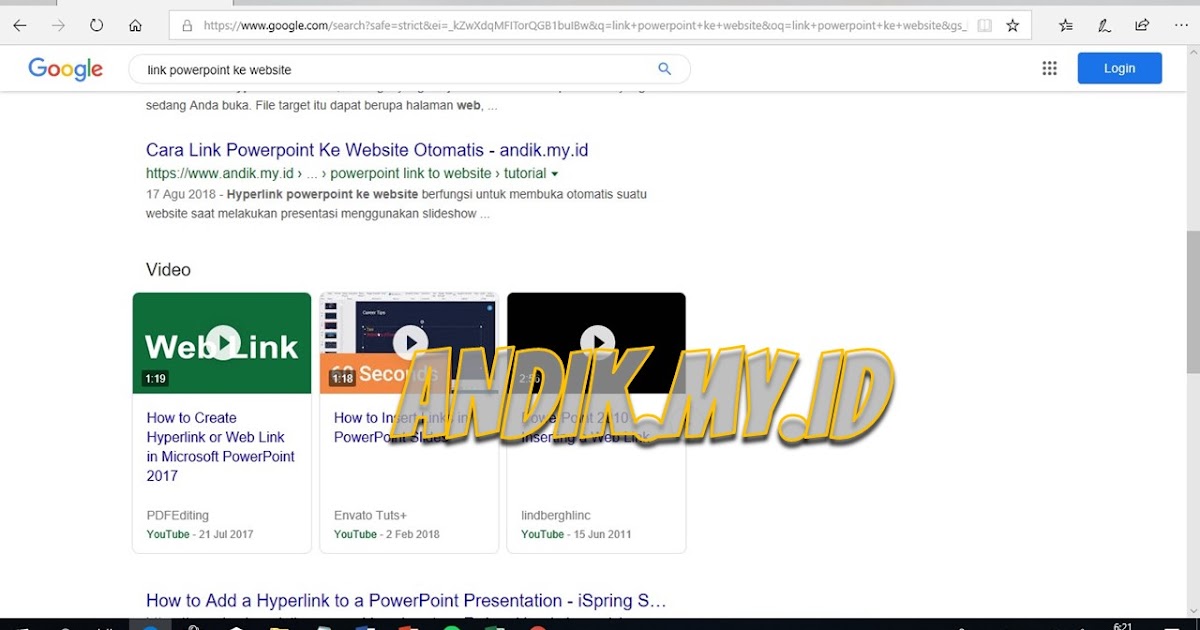
Task: Open the Settings and more (...) menu
Action: click(x=1180, y=25)
